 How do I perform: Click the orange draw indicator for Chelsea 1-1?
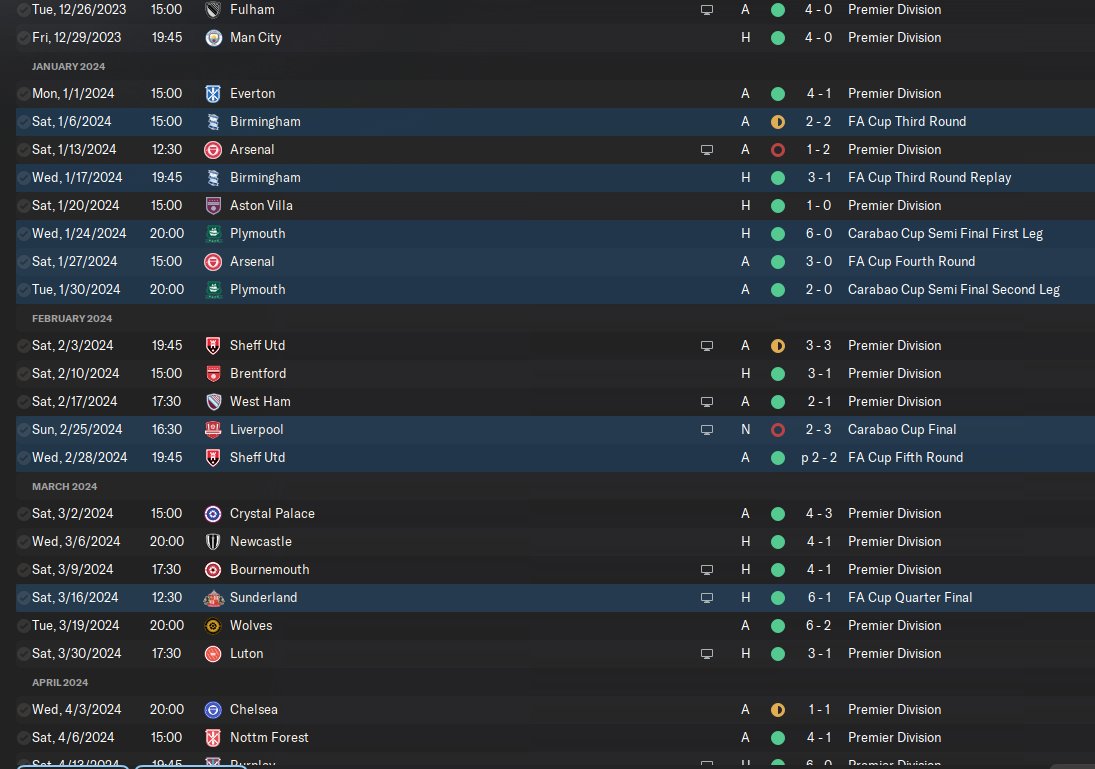(777, 710)
